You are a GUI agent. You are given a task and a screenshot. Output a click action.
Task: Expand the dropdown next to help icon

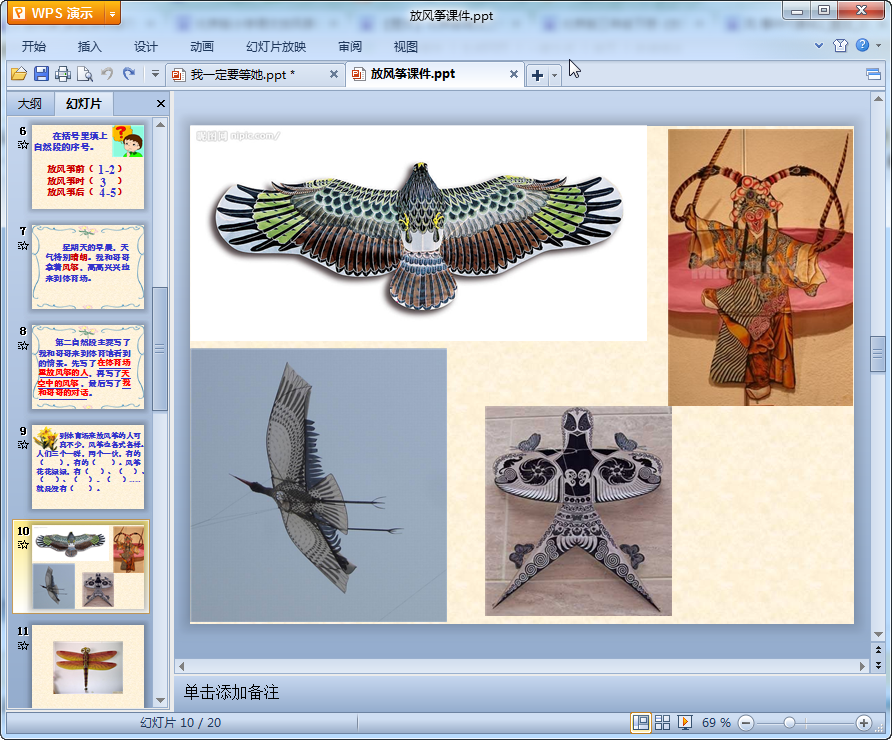click(x=878, y=46)
